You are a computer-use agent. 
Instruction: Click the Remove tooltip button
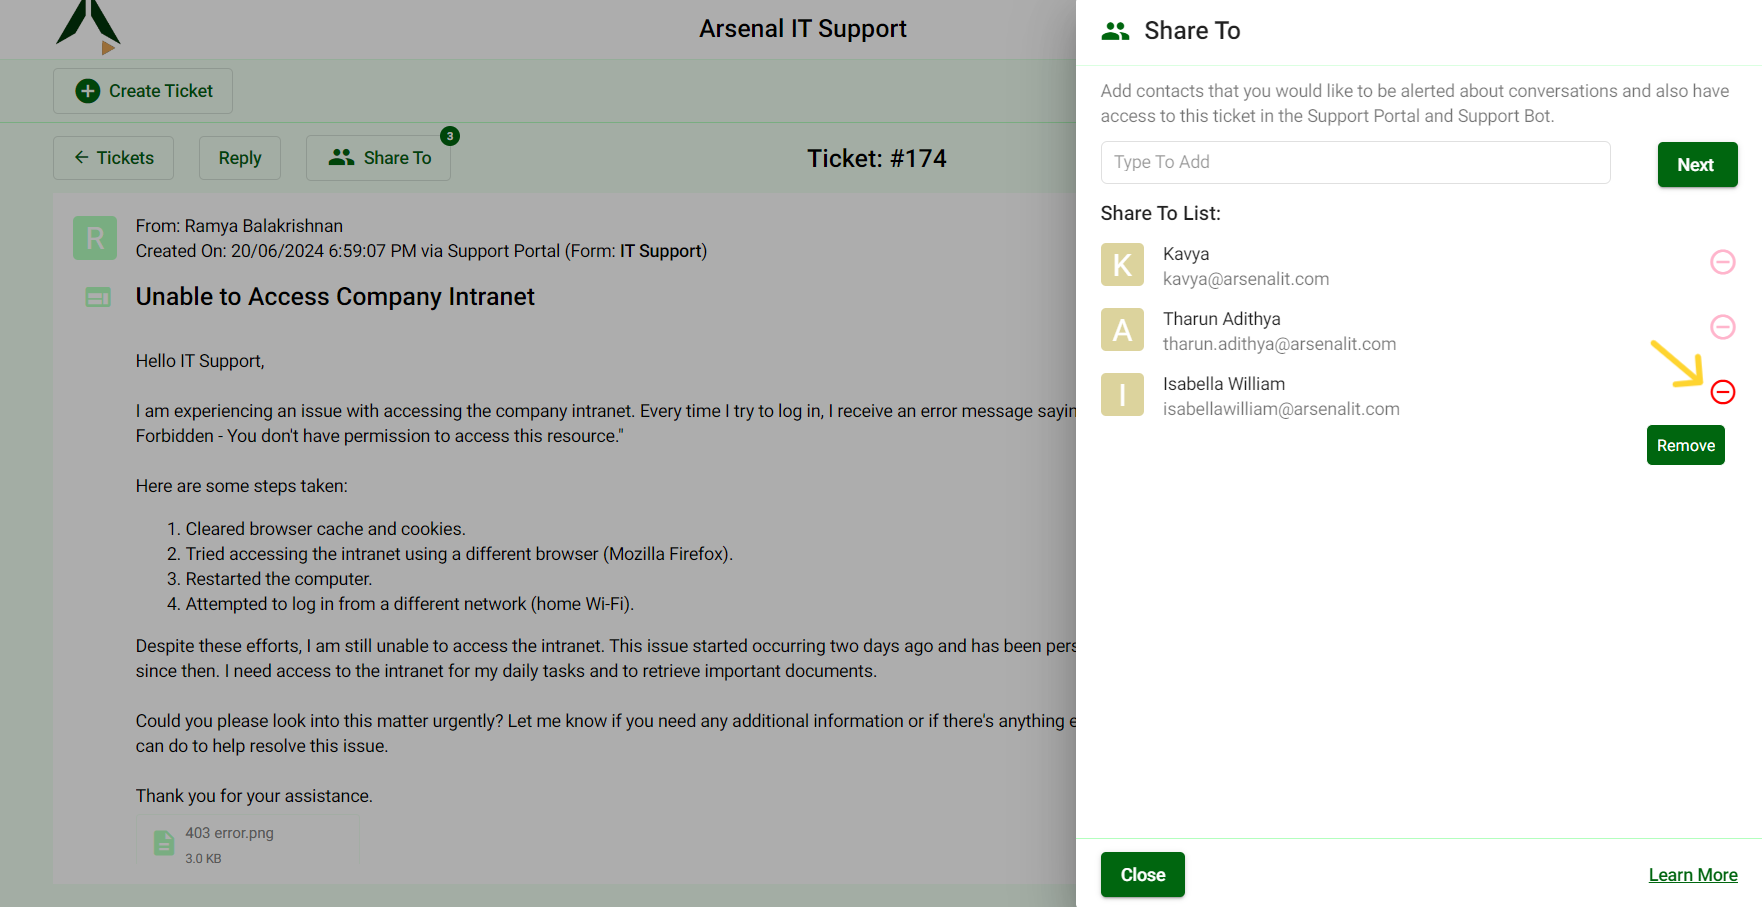(x=1685, y=445)
